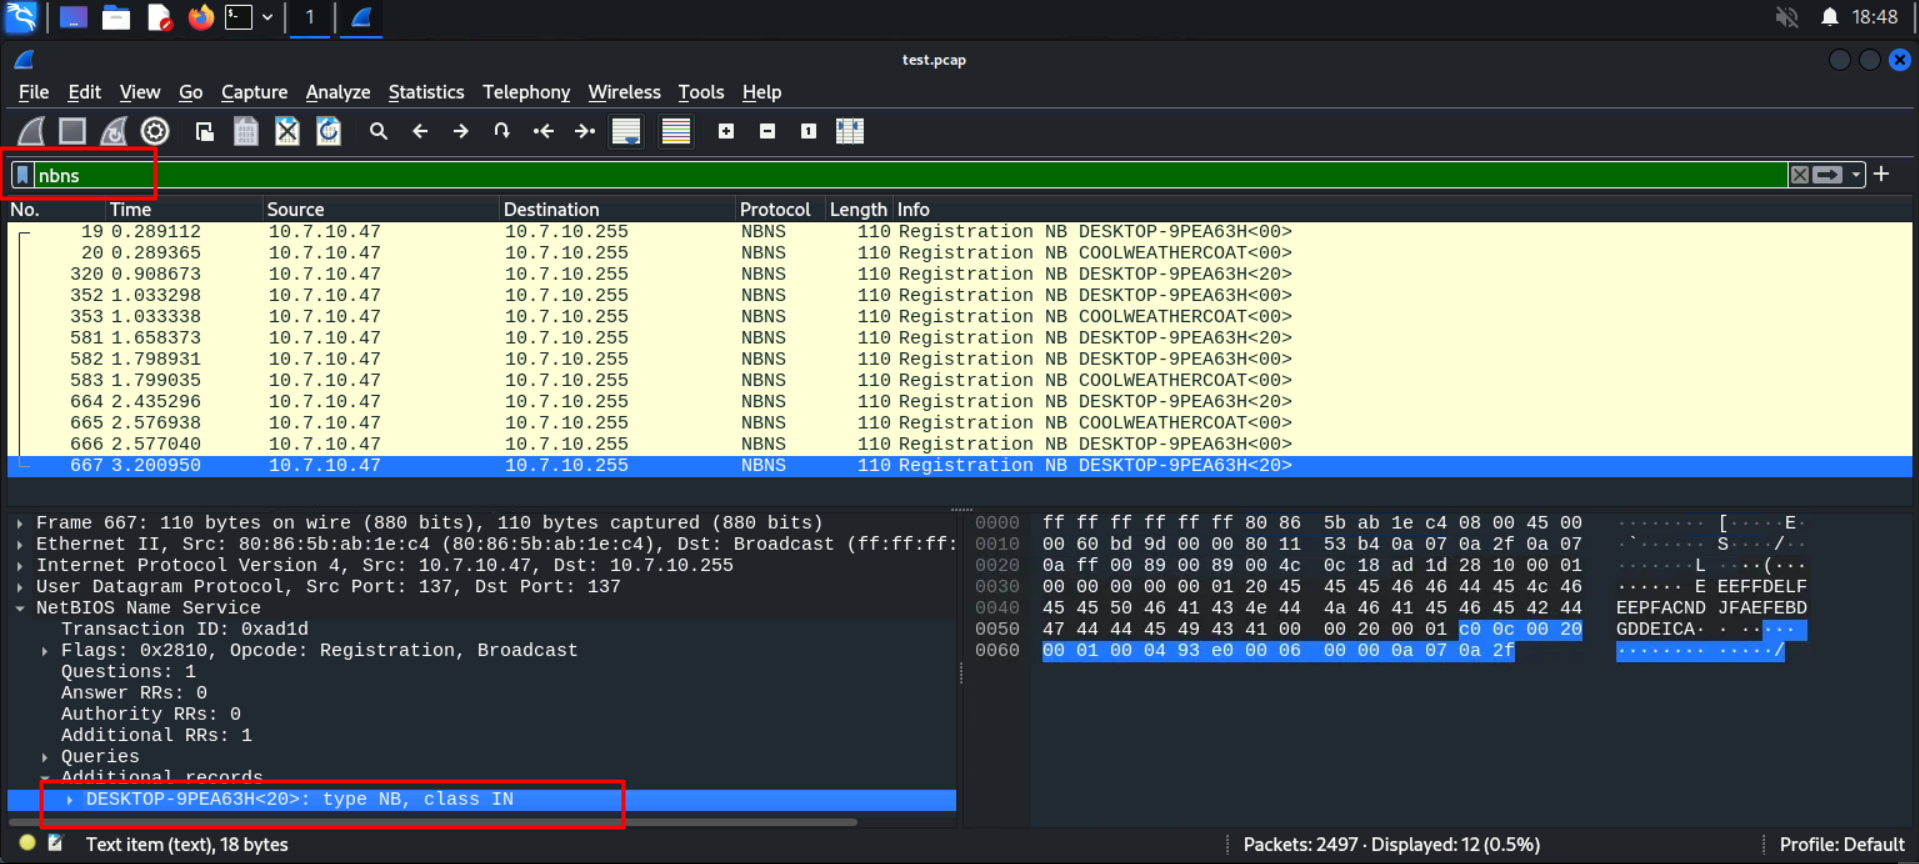The width and height of the screenshot is (1919, 864).
Task: Zoom in on the packet text
Action: [x=726, y=131]
